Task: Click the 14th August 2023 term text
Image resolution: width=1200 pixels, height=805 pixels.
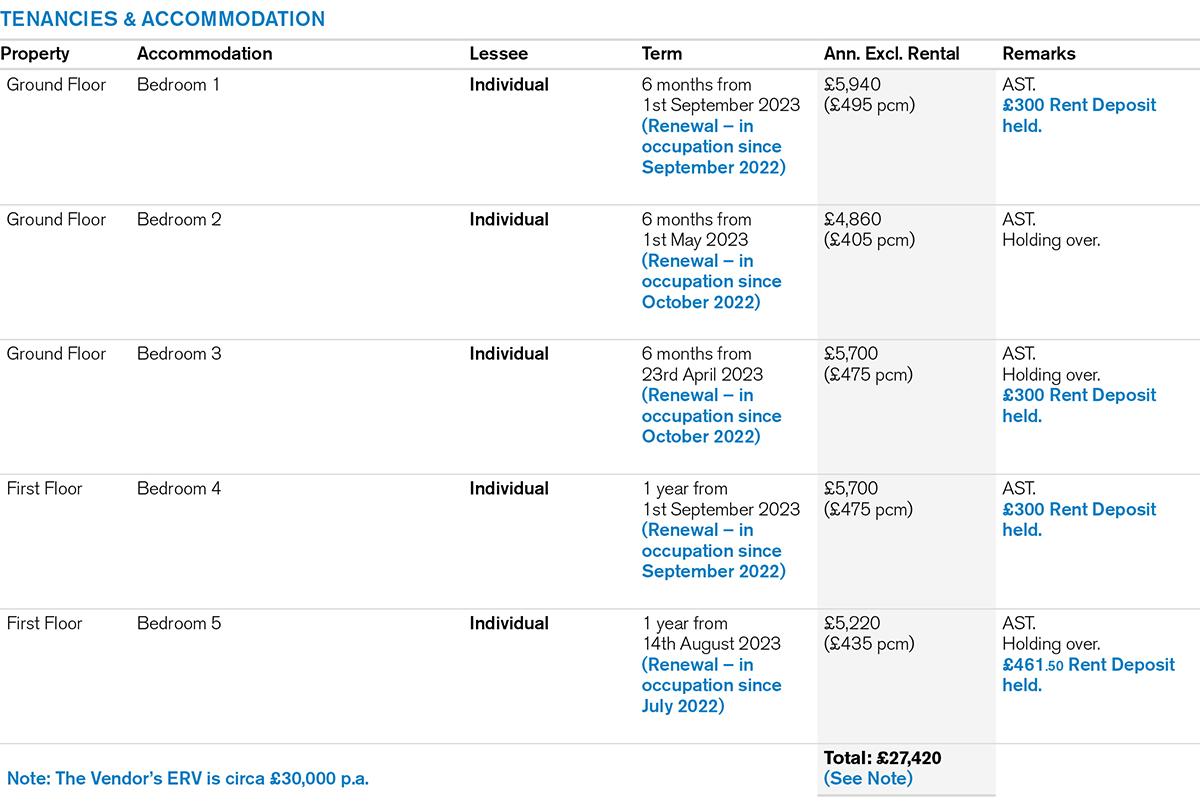Action: [x=711, y=644]
